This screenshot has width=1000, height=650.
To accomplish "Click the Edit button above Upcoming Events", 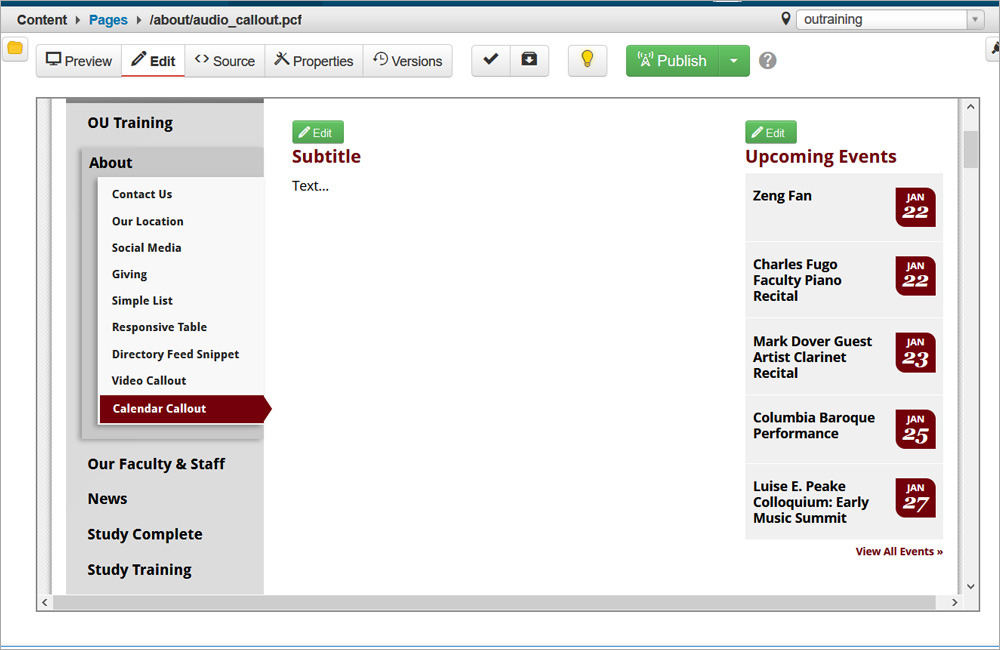I will [x=770, y=132].
